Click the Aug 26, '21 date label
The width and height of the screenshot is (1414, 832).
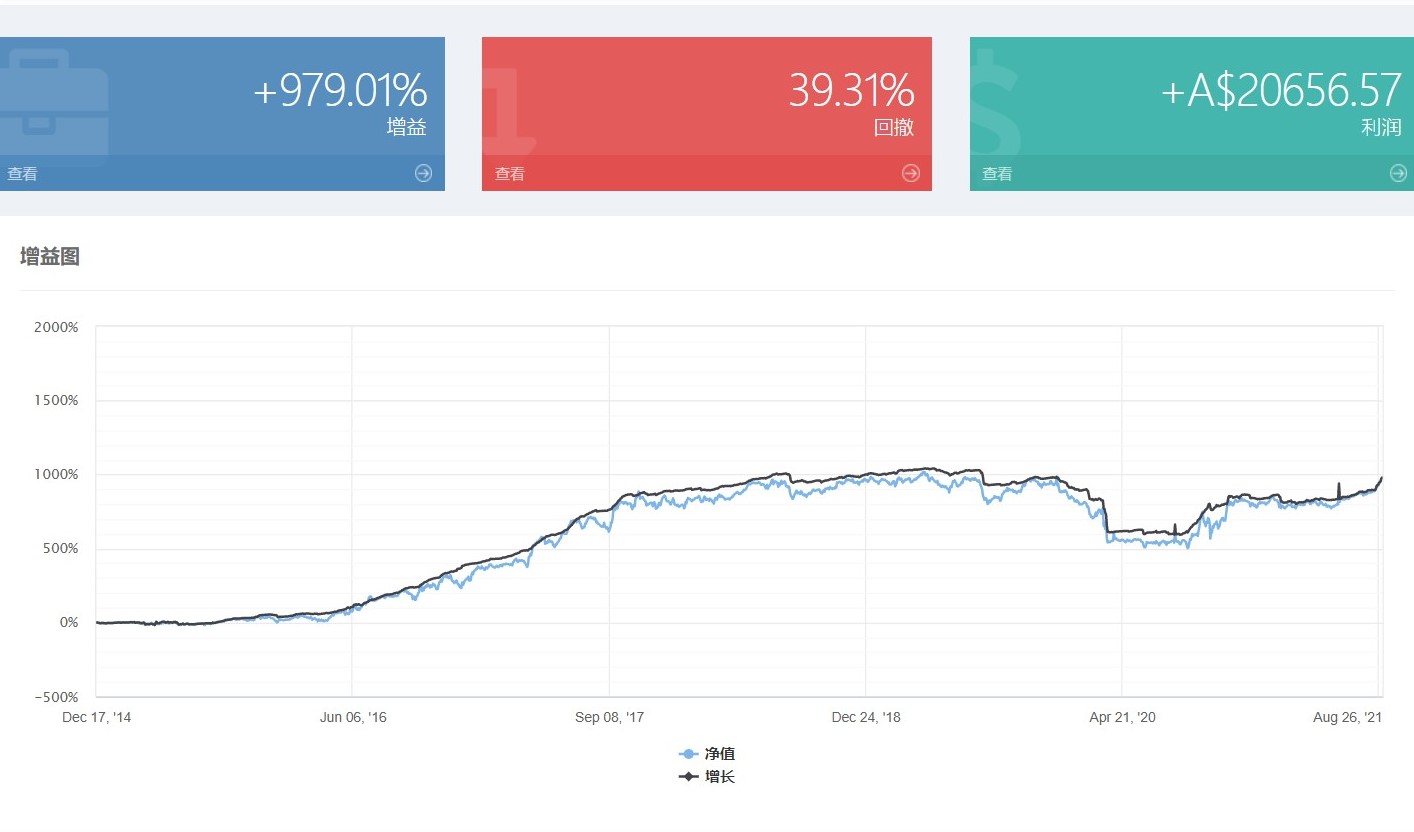1348,718
